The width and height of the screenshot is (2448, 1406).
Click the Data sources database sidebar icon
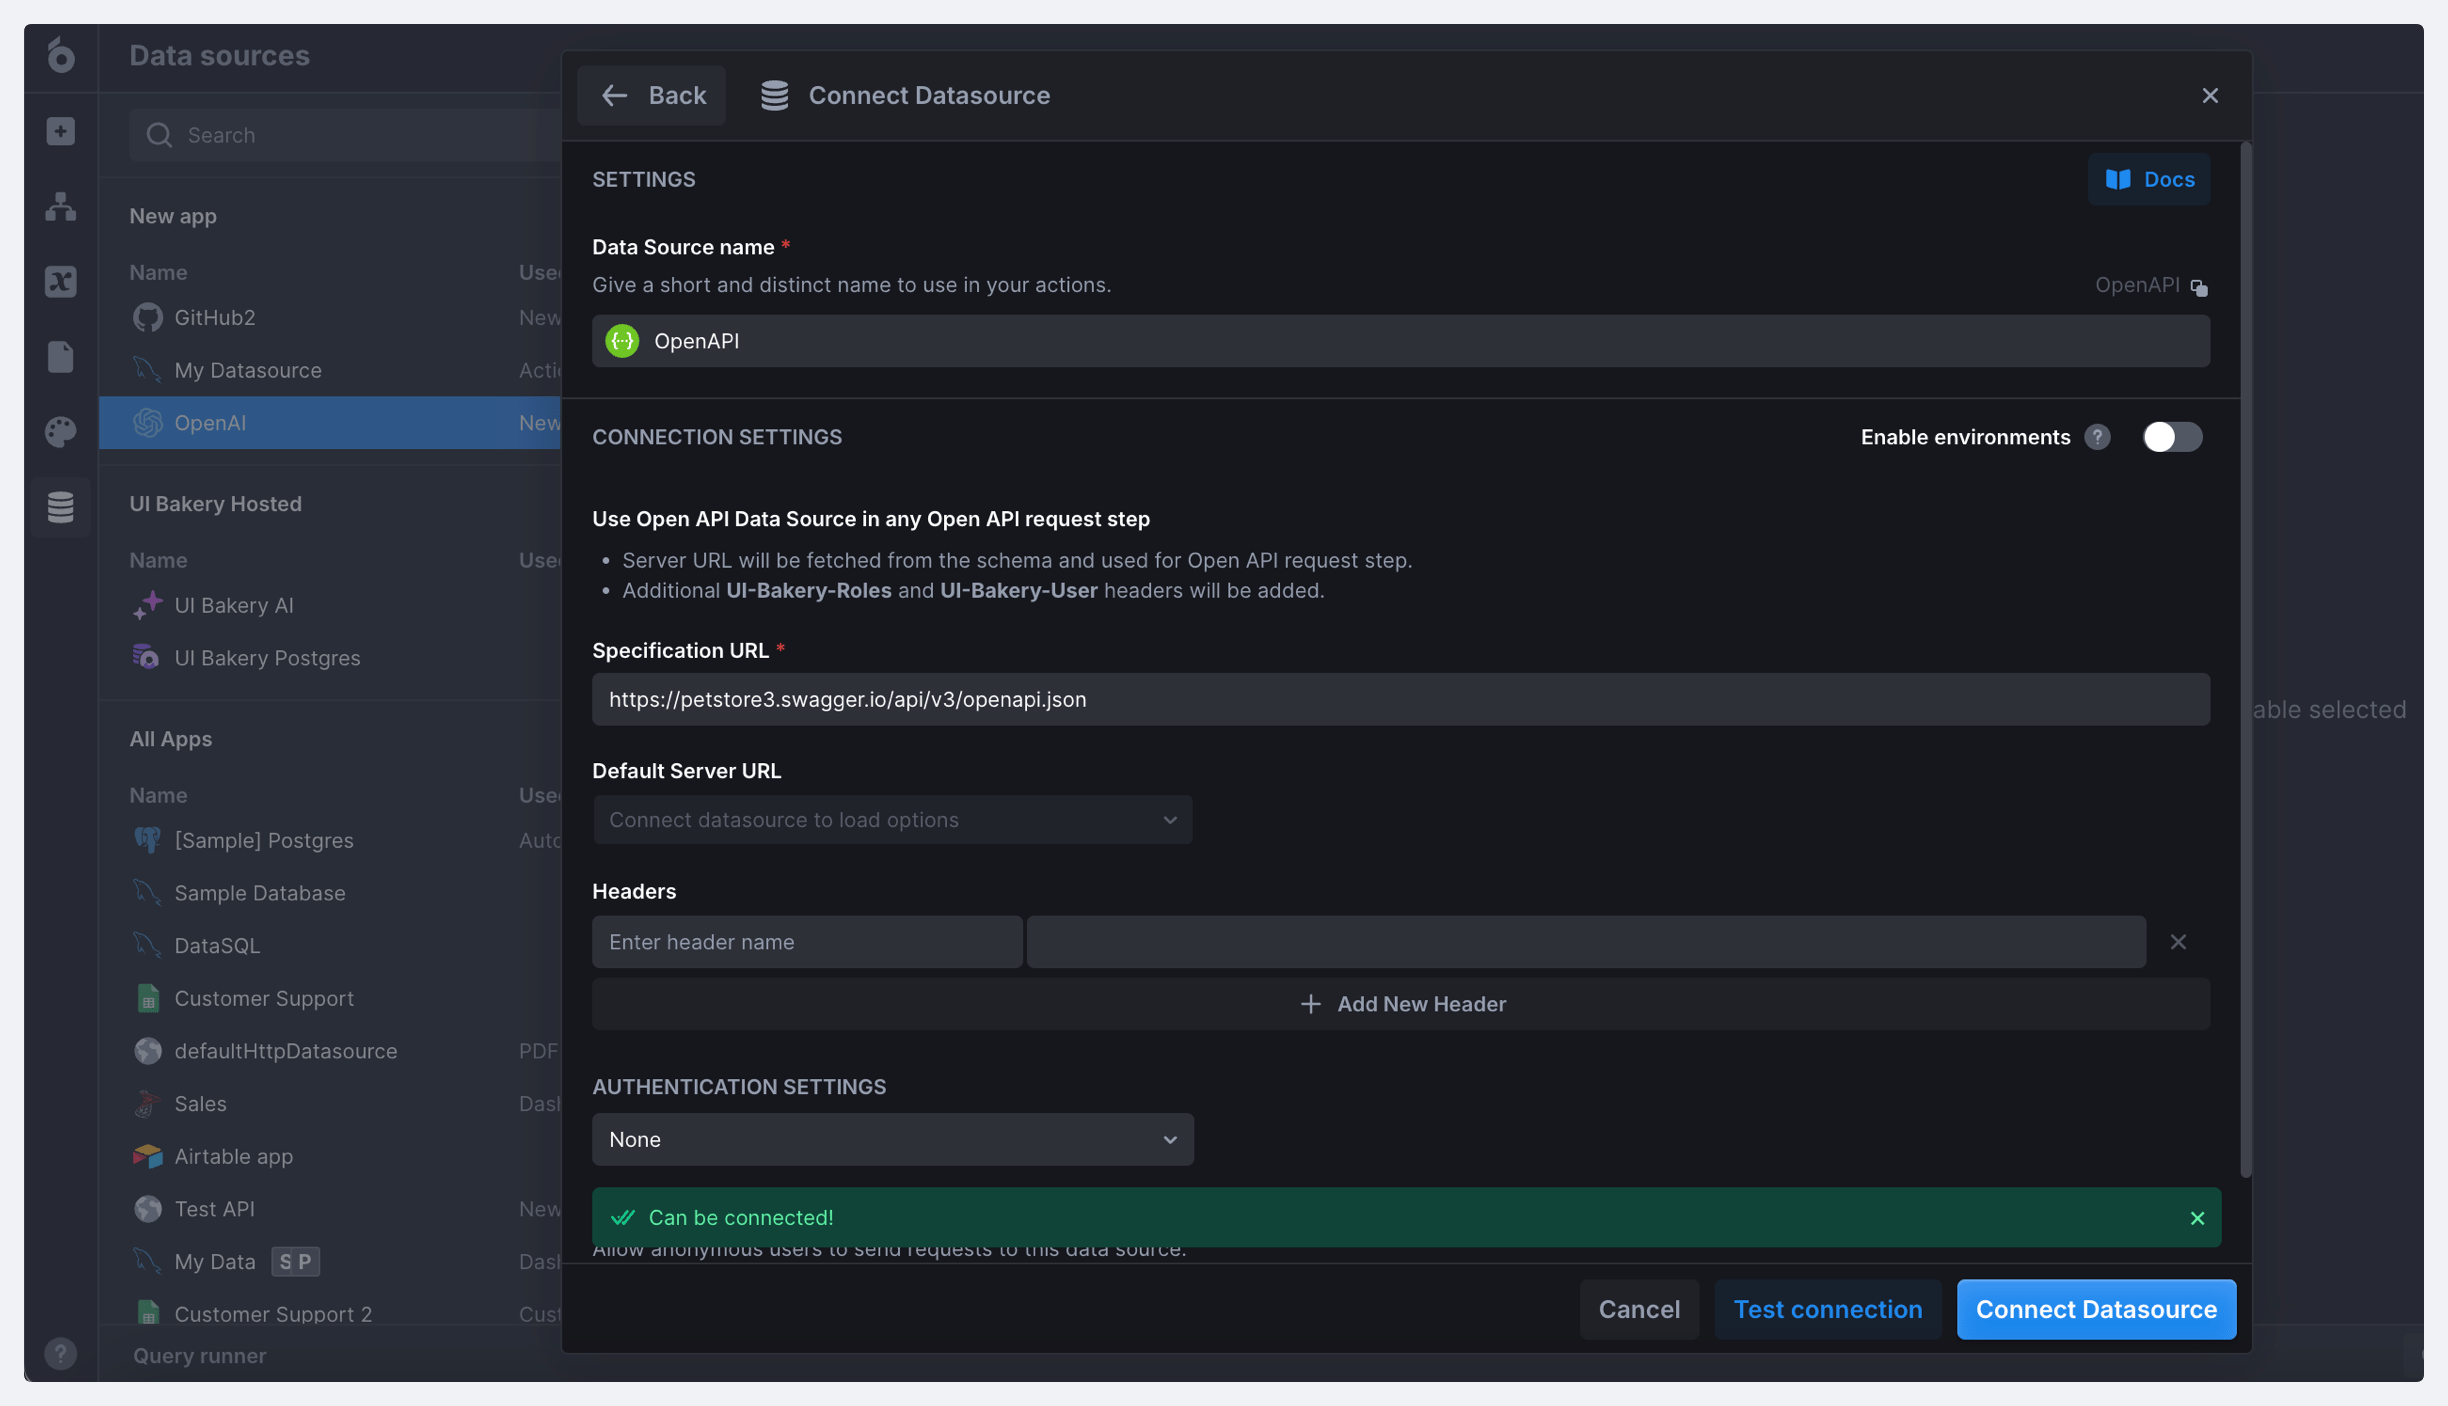(x=60, y=507)
